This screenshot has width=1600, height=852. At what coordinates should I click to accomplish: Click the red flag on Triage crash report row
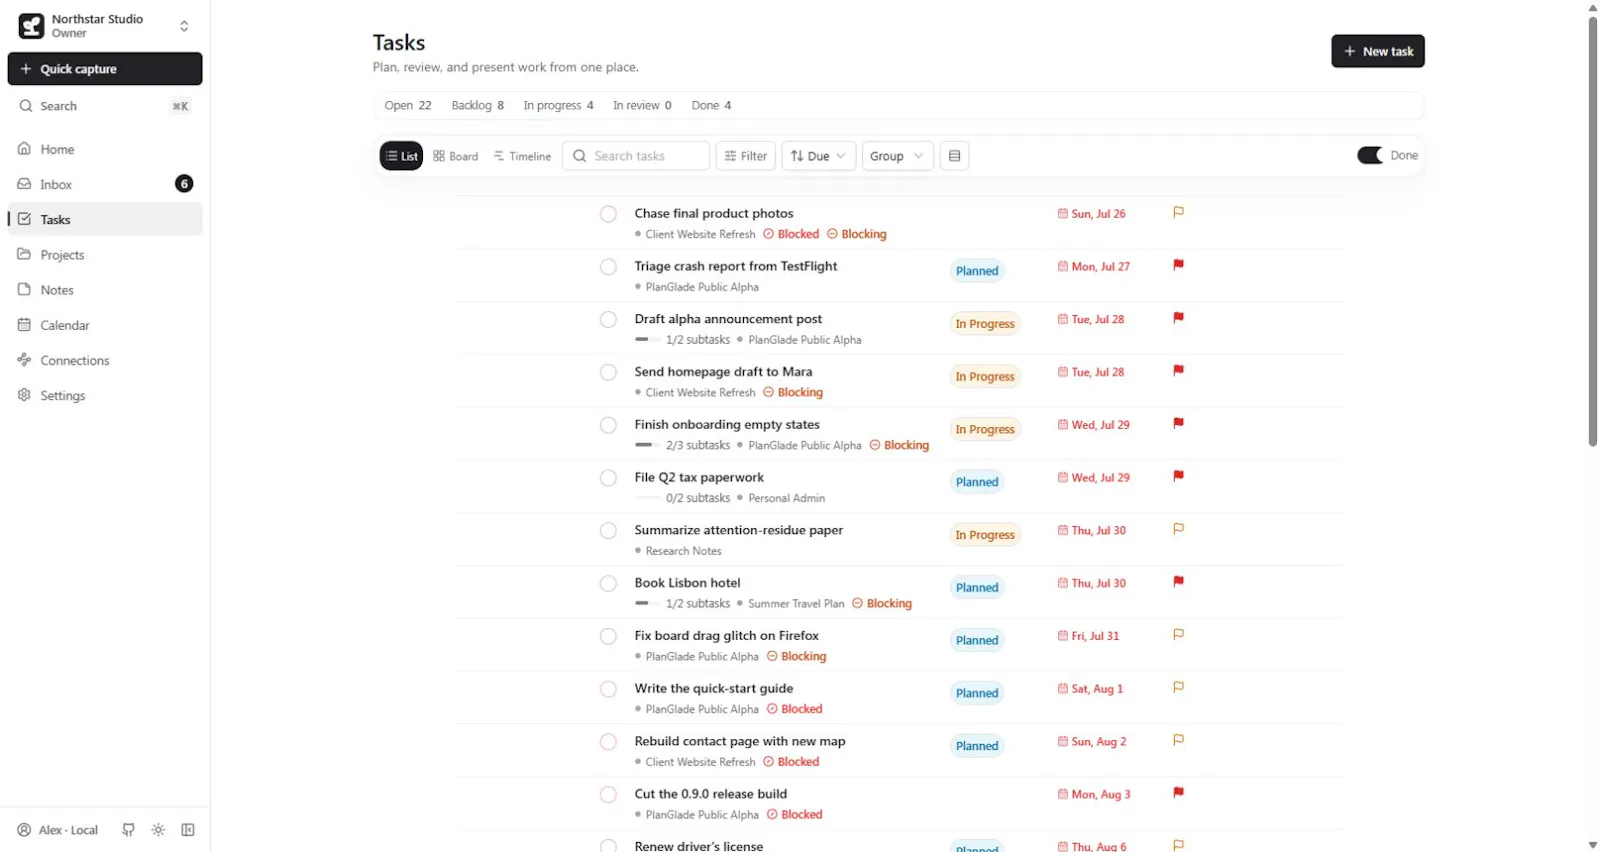coord(1178,265)
